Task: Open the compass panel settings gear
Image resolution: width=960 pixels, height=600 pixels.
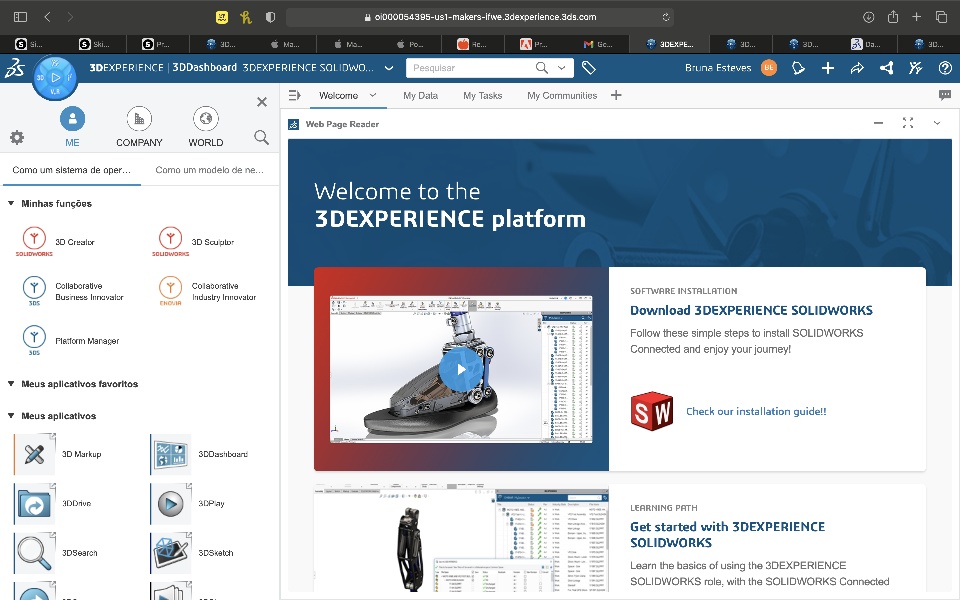Action: click(x=17, y=137)
